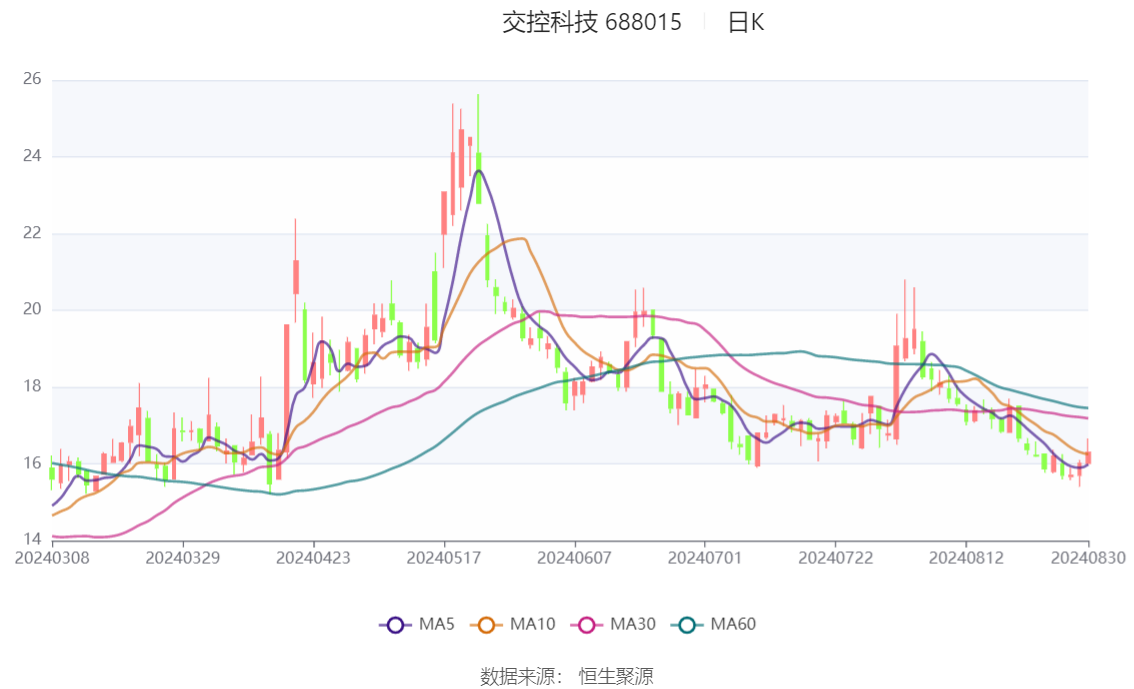The image size is (1134, 689).
Task: Click the data source text 恒生聚源
Action: pos(616,676)
